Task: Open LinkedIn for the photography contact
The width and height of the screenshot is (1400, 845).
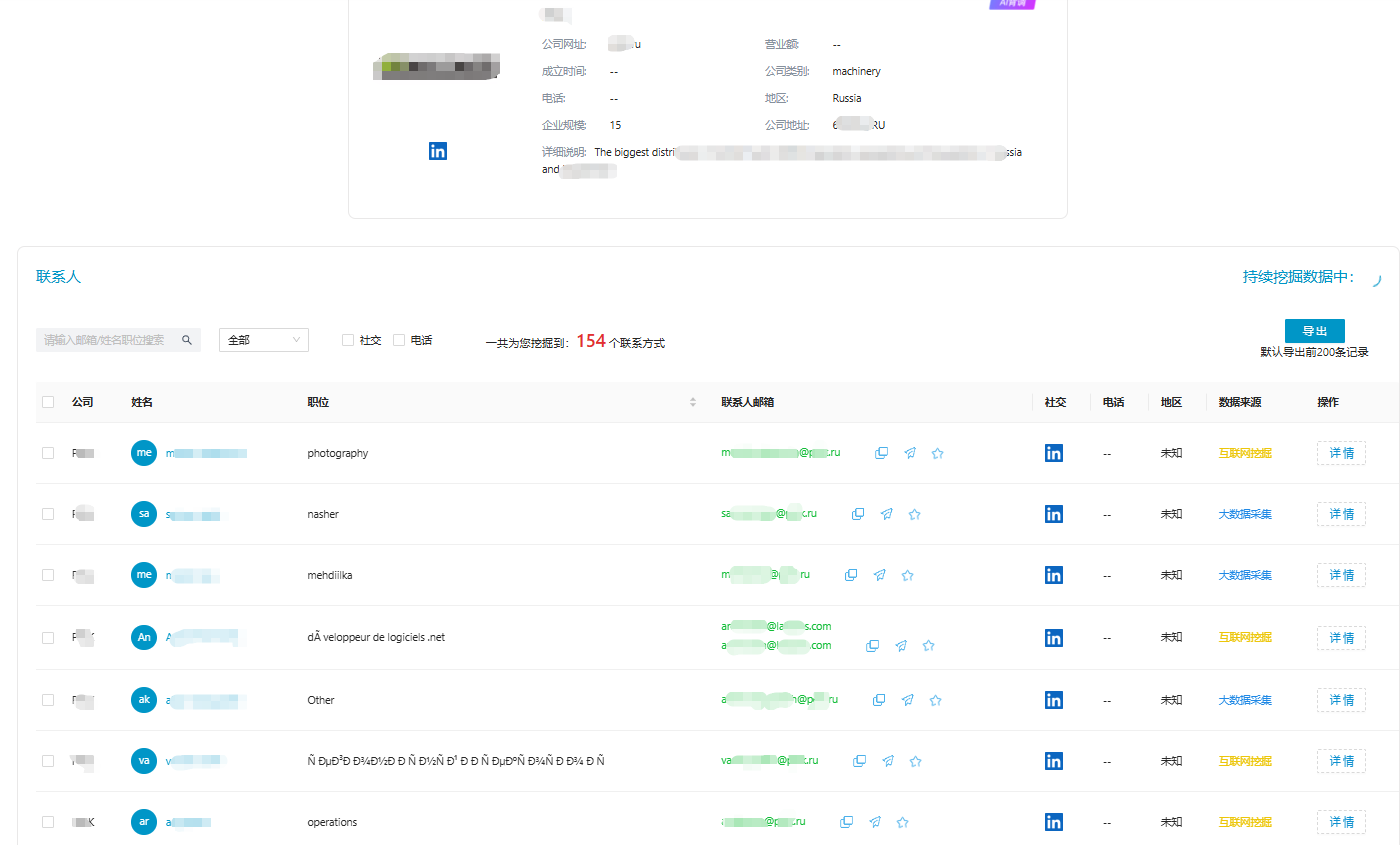Action: pos(1053,453)
